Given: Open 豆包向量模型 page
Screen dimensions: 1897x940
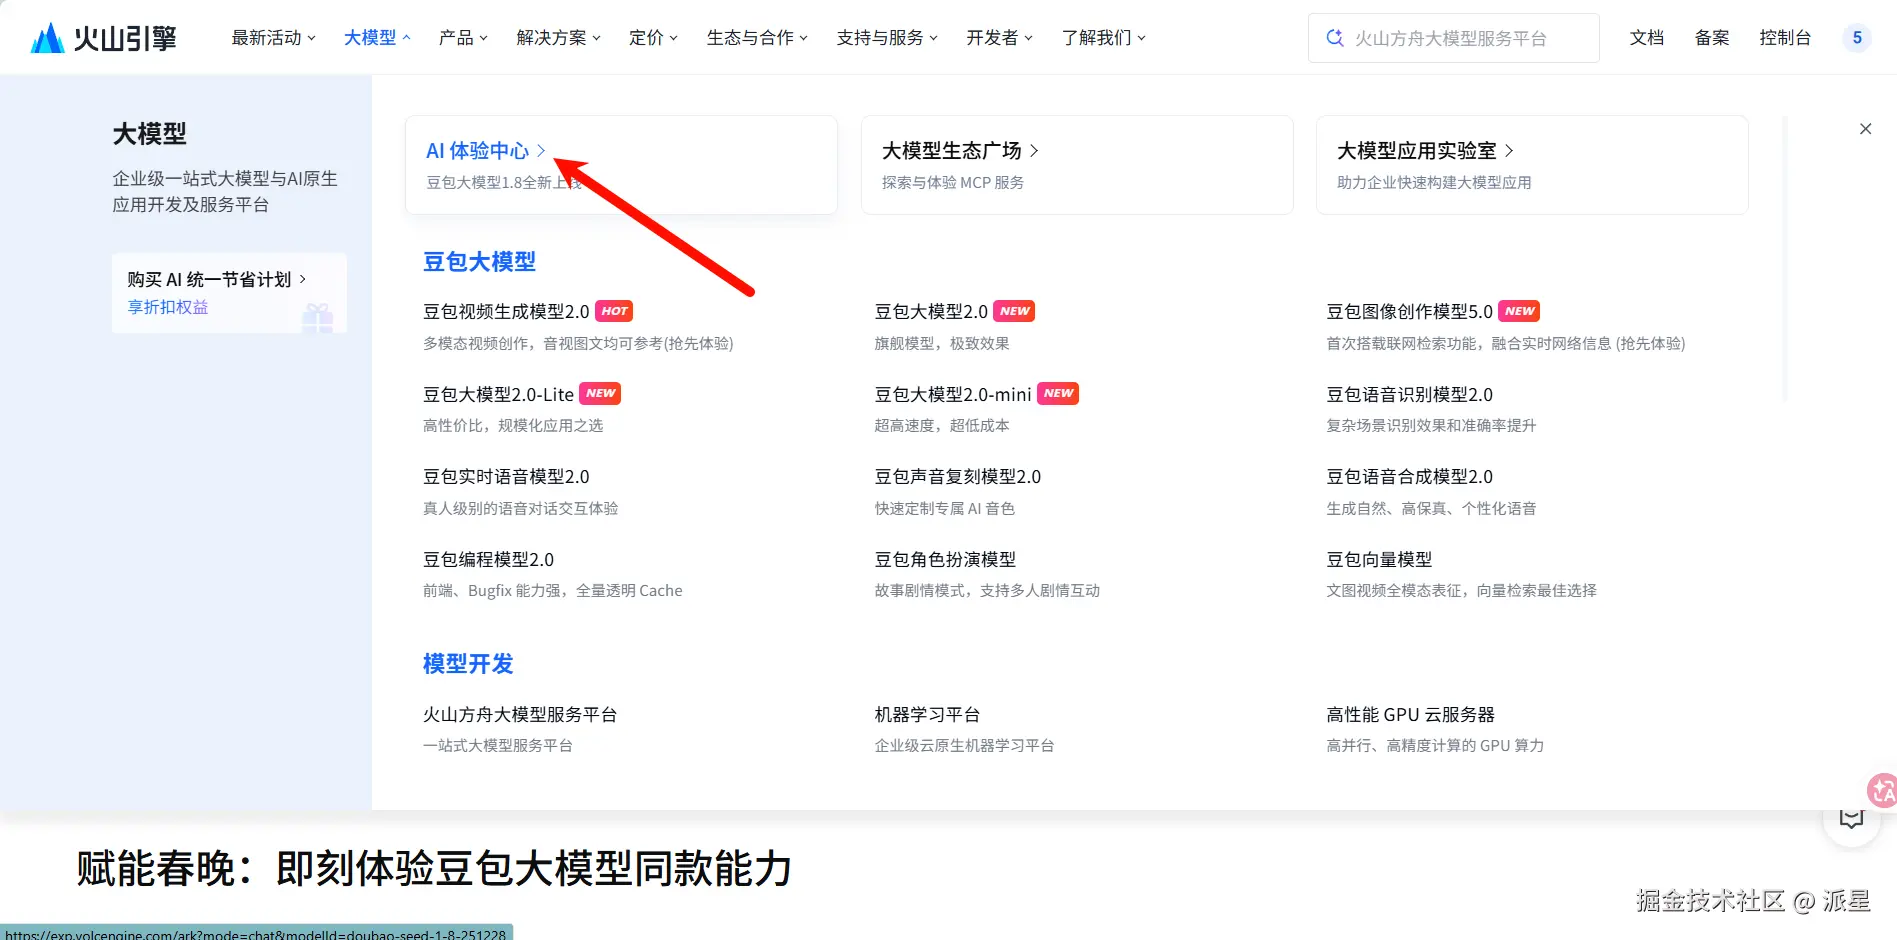Looking at the screenshot, I should pyautogui.click(x=1379, y=560).
